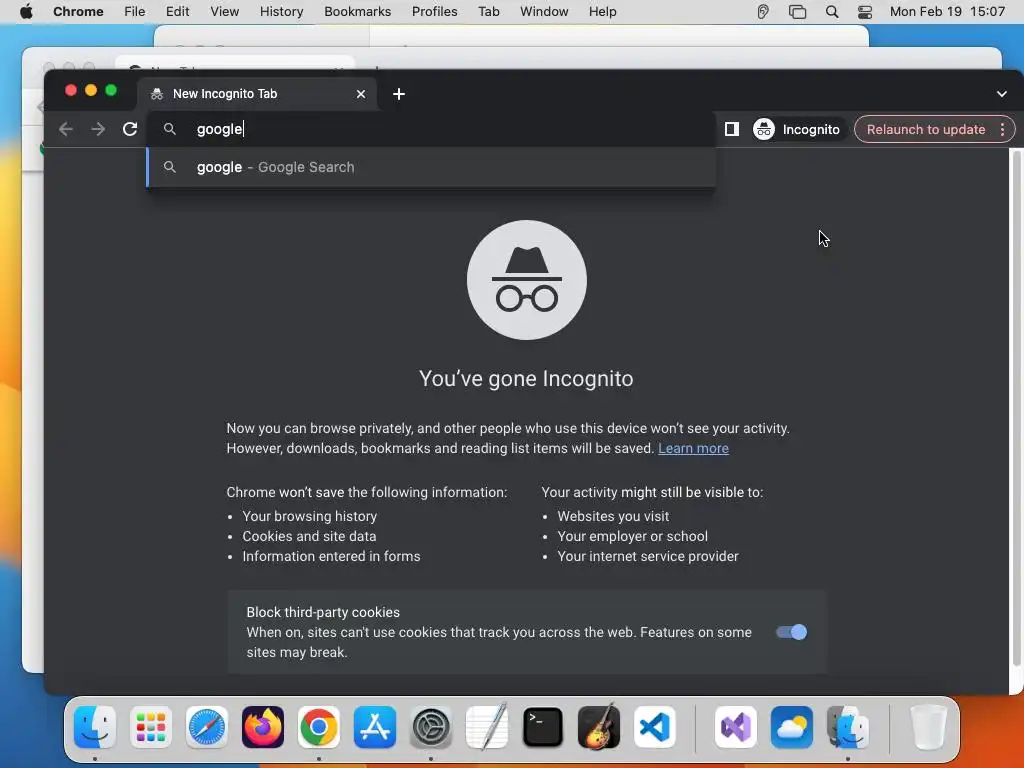The image size is (1024, 768).
Task: Click the large Incognito hat and glasses logo
Action: 527,280
